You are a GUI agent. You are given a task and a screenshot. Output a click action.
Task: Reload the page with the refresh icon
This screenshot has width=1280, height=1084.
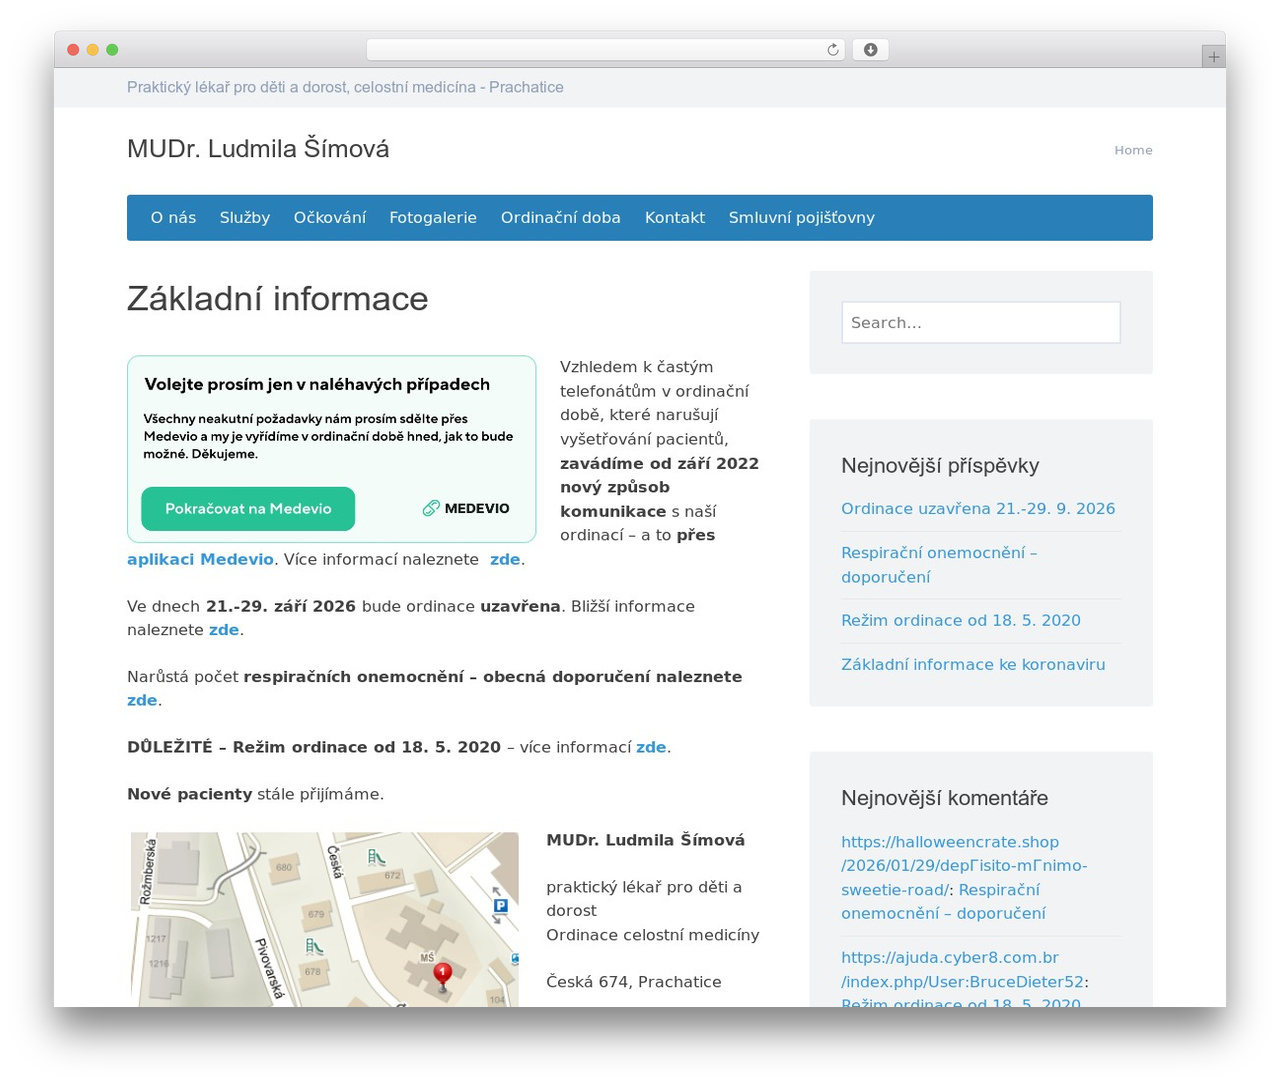click(832, 50)
